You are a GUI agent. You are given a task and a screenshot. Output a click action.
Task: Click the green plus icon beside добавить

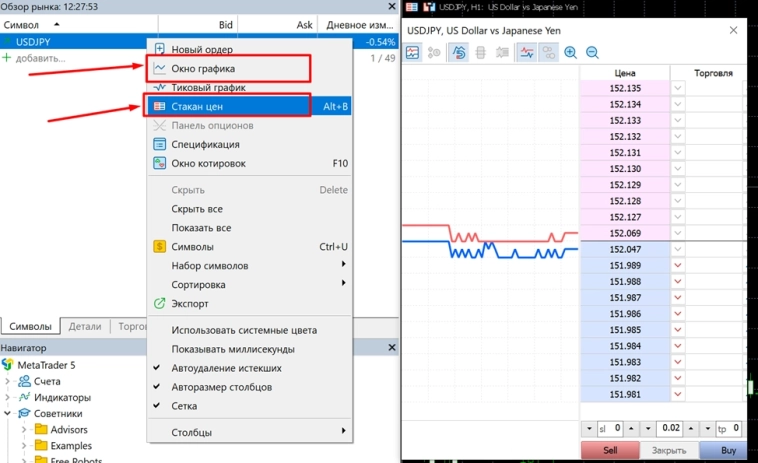pyautogui.click(x=7, y=58)
